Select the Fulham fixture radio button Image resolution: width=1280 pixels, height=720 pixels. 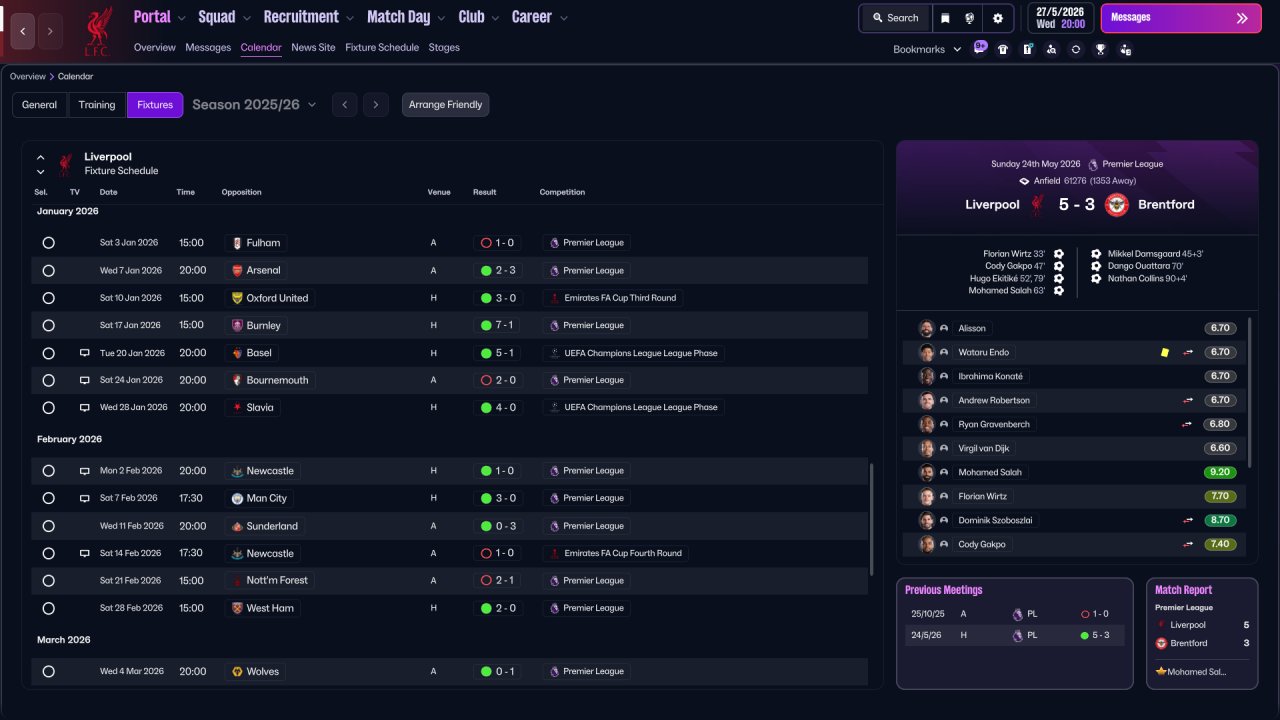[48, 243]
